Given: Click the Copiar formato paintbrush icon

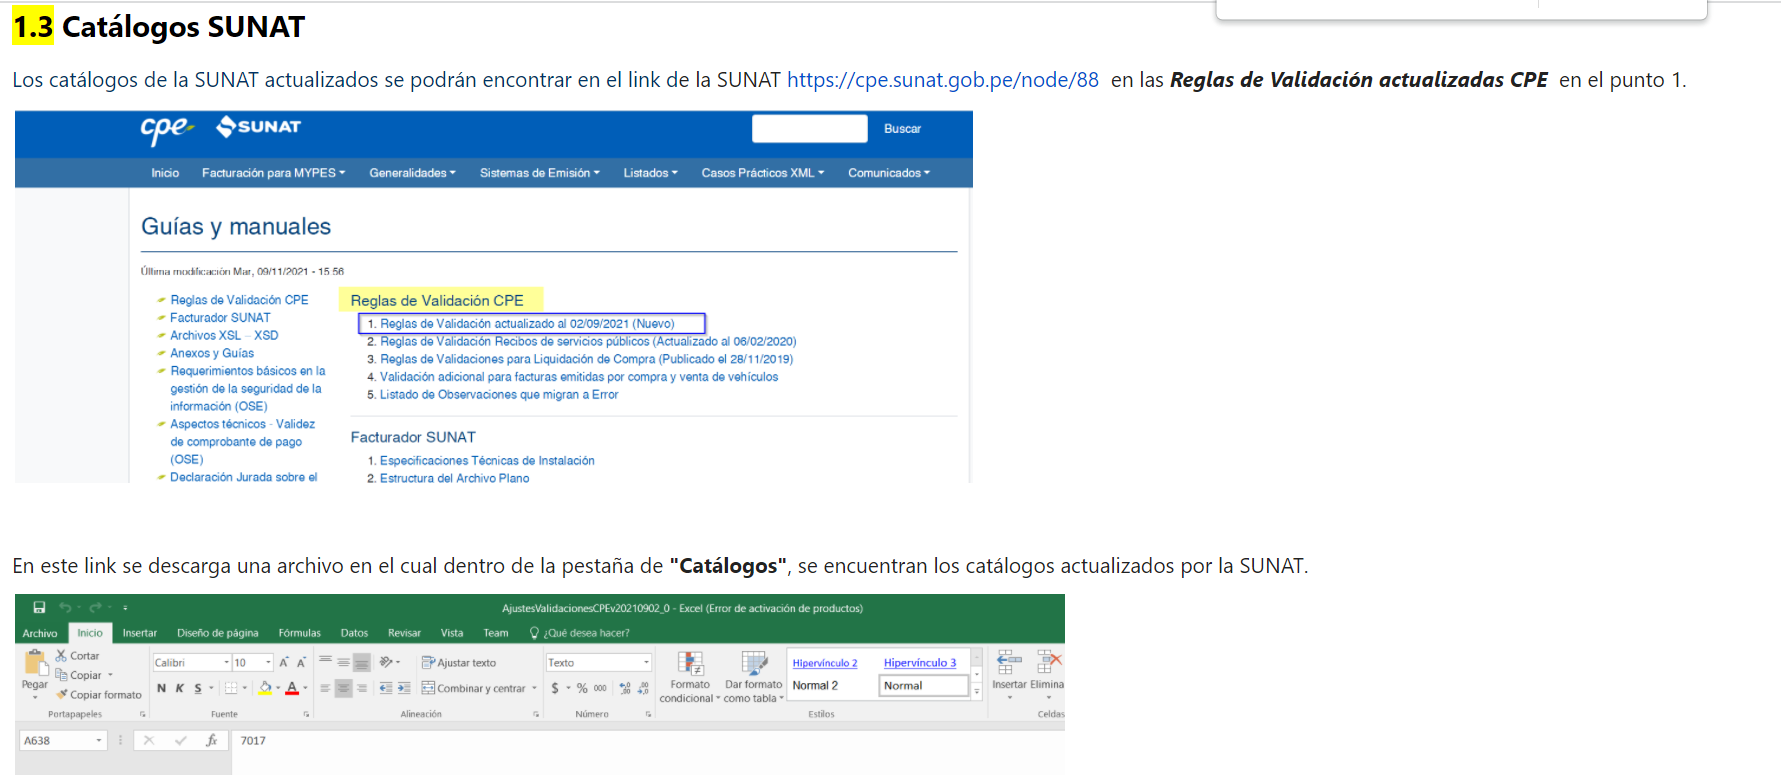Looking at the screenshot, I should (x=62, y=694).
